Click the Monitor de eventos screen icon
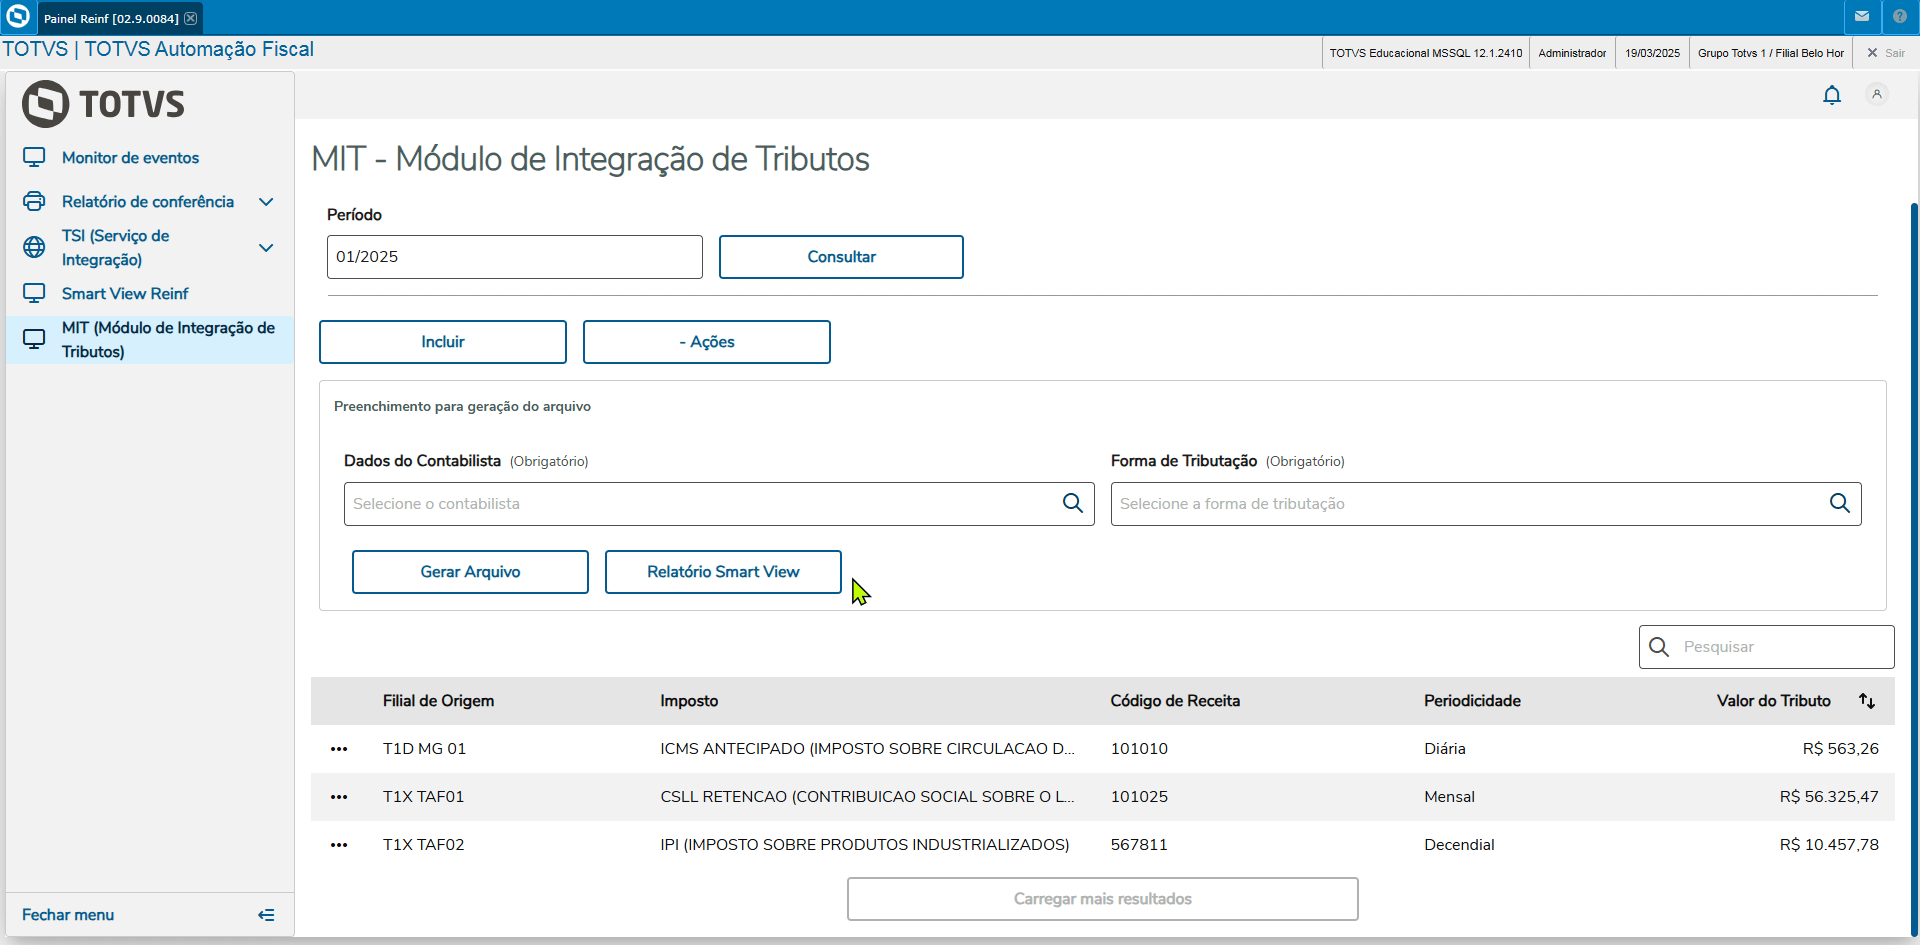The image size is (1920, 945). pyautogui.click(x=34, y=157)
